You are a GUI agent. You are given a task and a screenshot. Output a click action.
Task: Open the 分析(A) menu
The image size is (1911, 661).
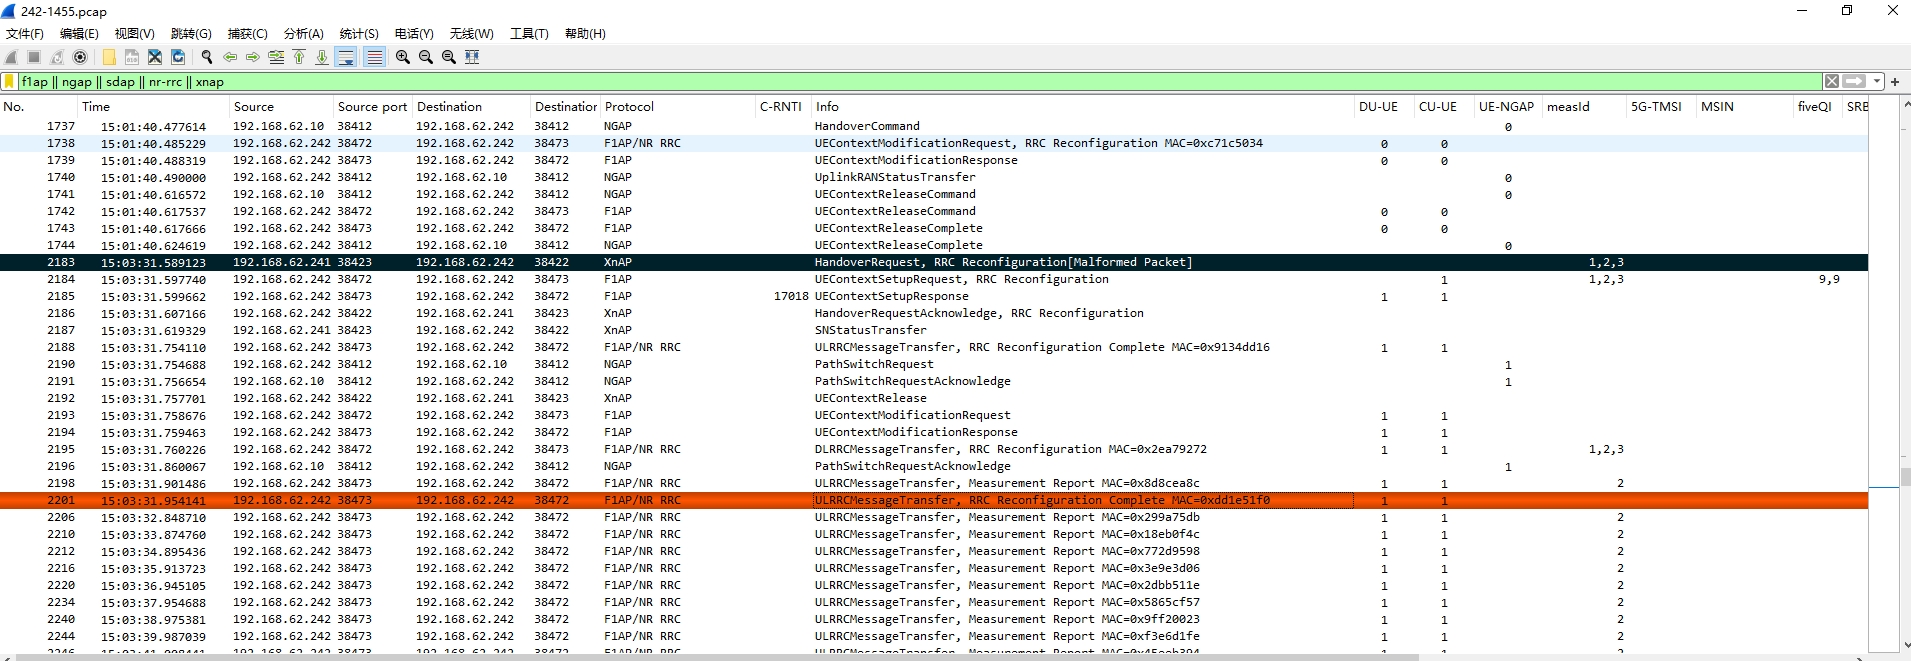304,33
